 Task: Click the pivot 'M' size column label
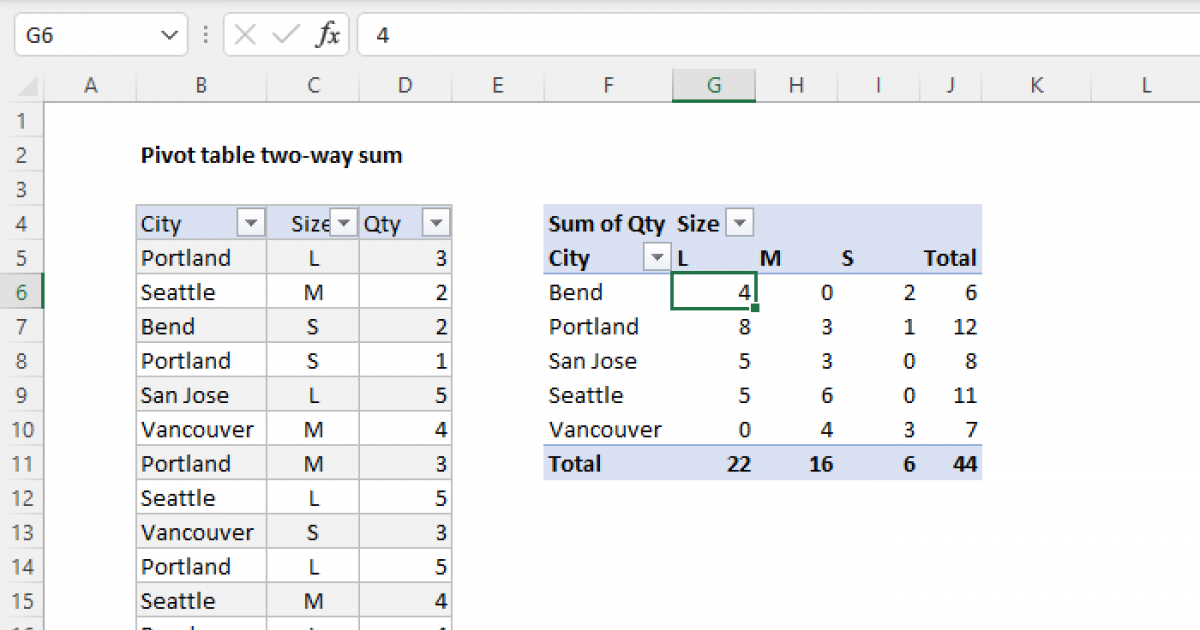(770, 258)
